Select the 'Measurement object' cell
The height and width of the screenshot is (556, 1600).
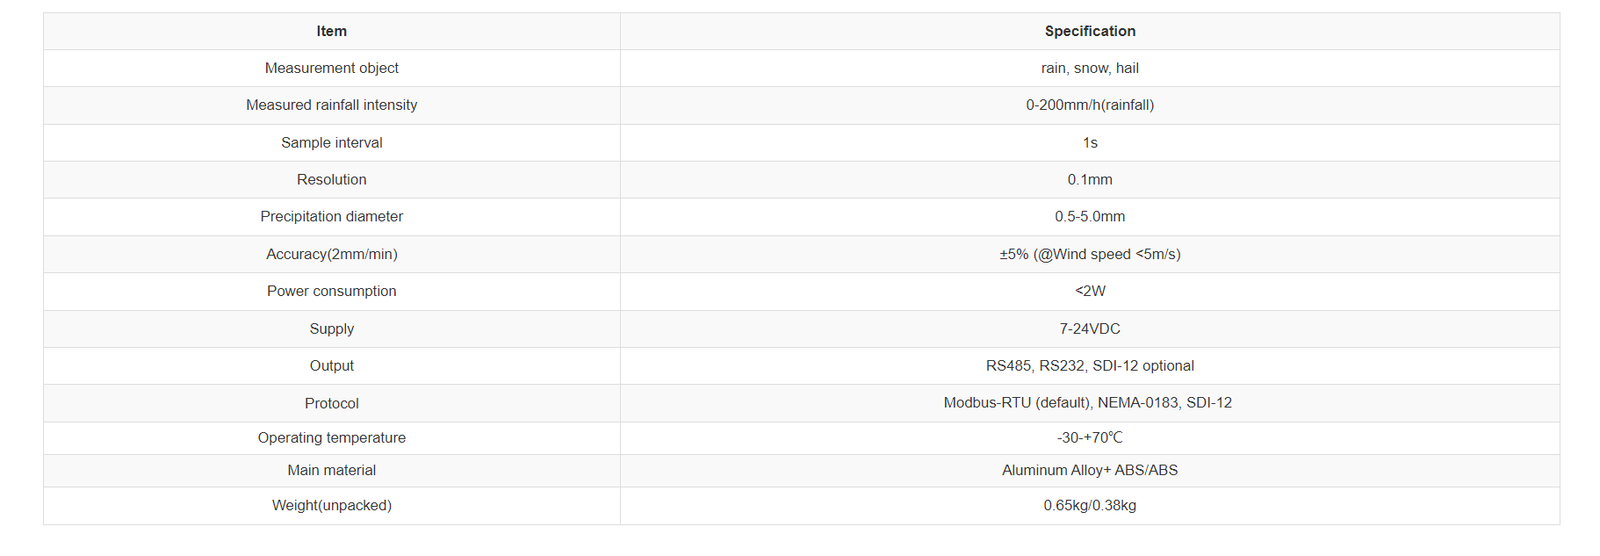point(331,68)
